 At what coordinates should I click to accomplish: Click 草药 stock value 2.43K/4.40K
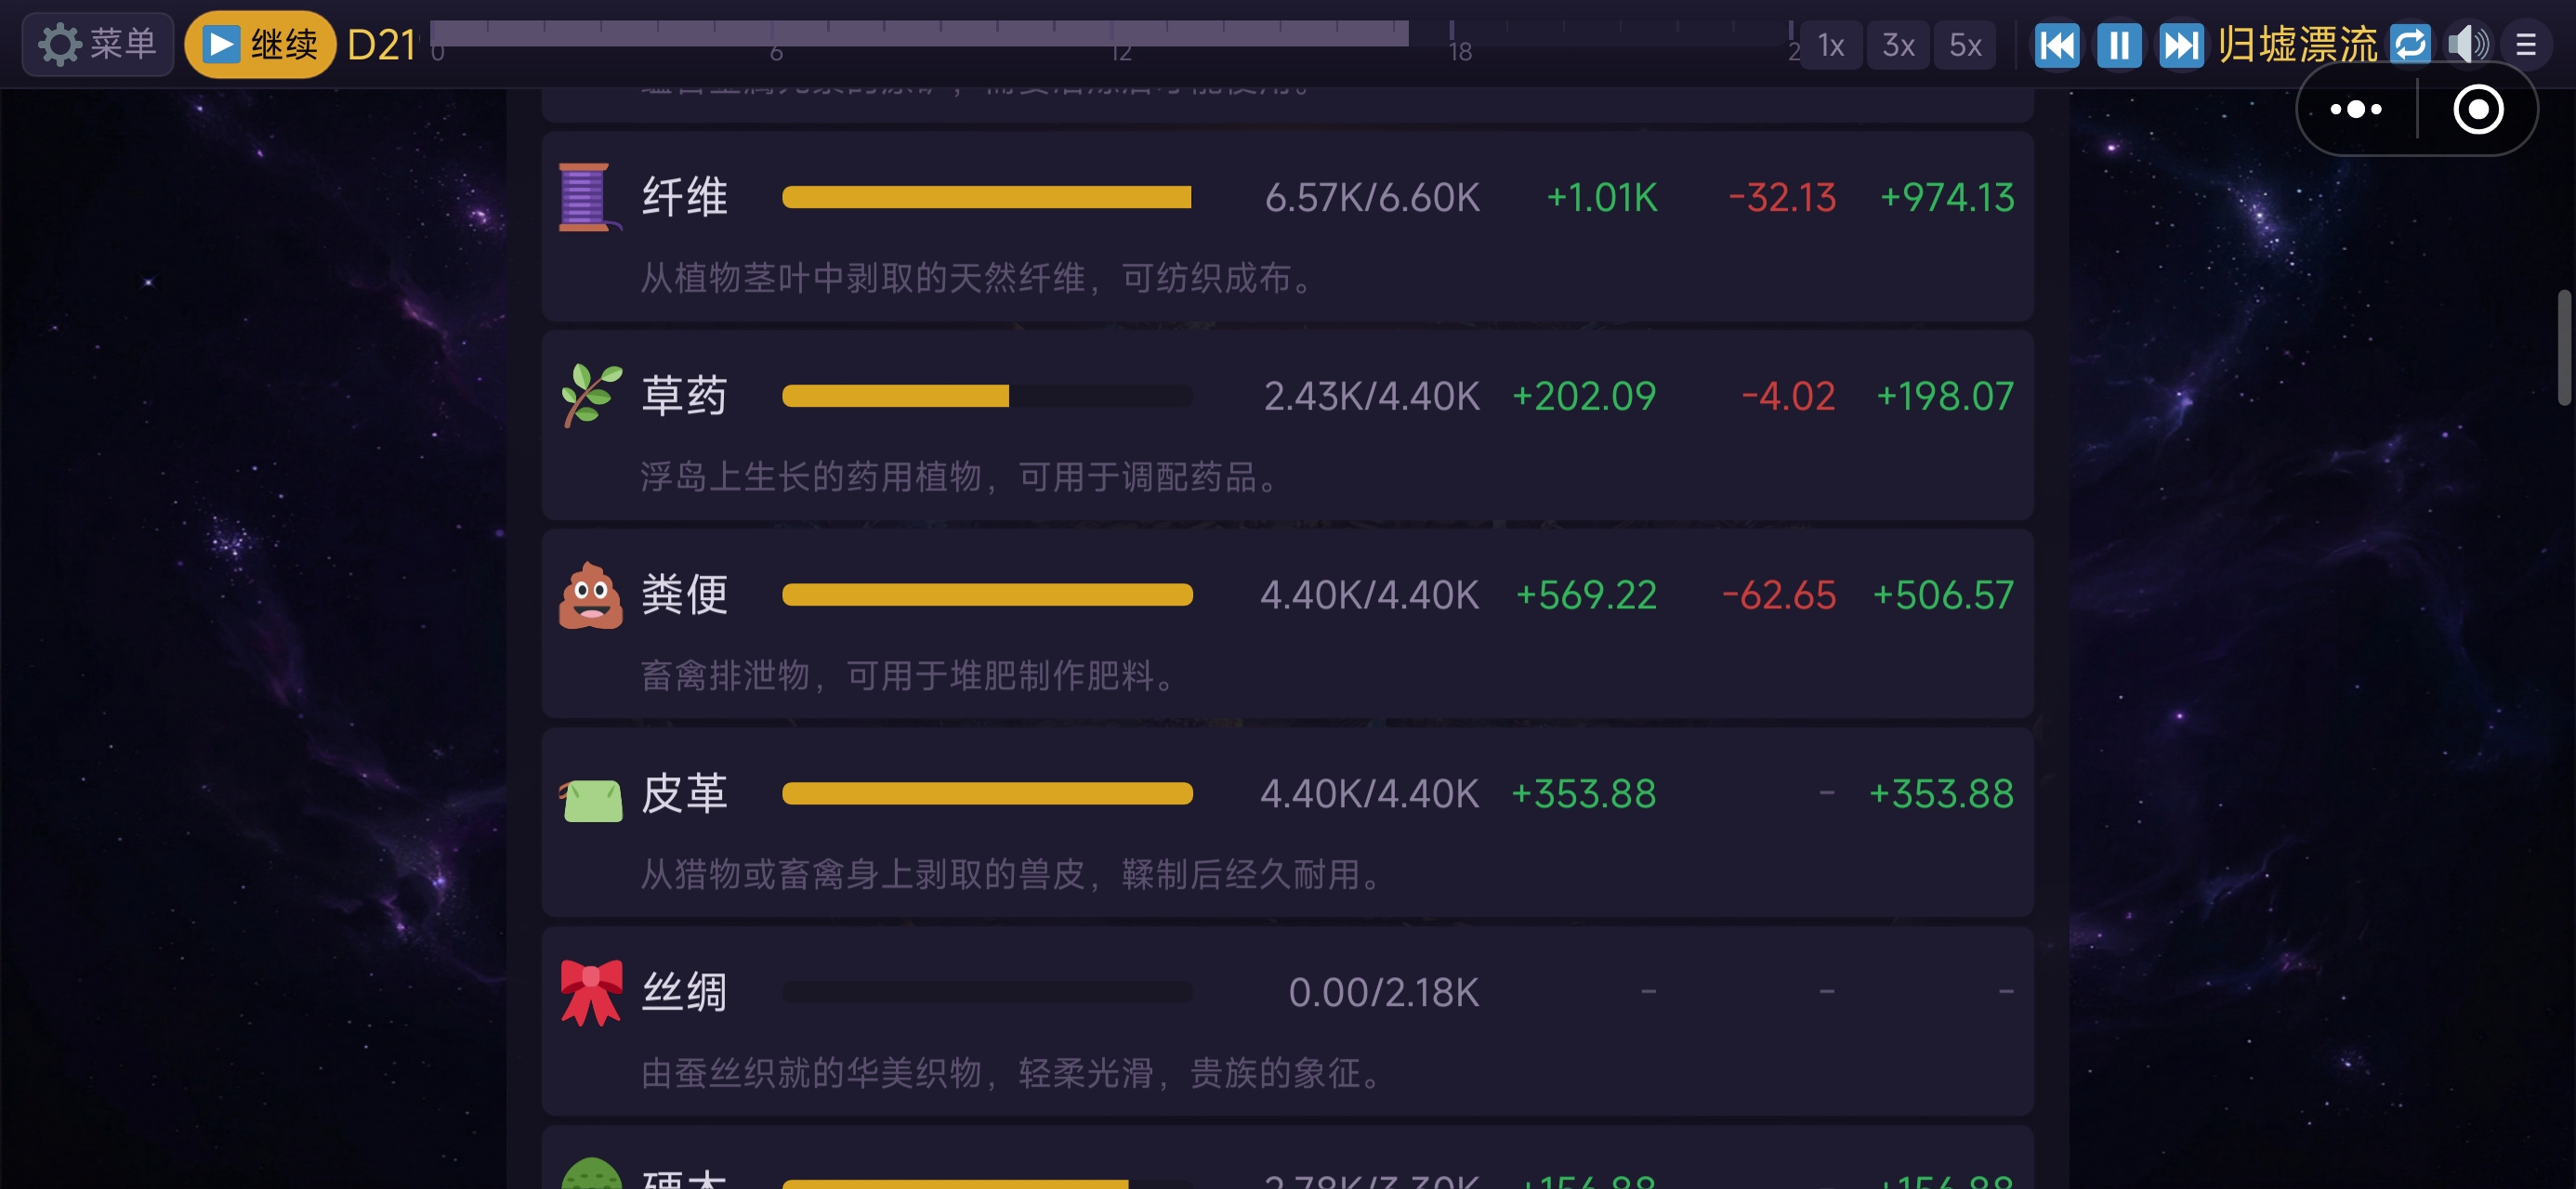click(1372, 397)
